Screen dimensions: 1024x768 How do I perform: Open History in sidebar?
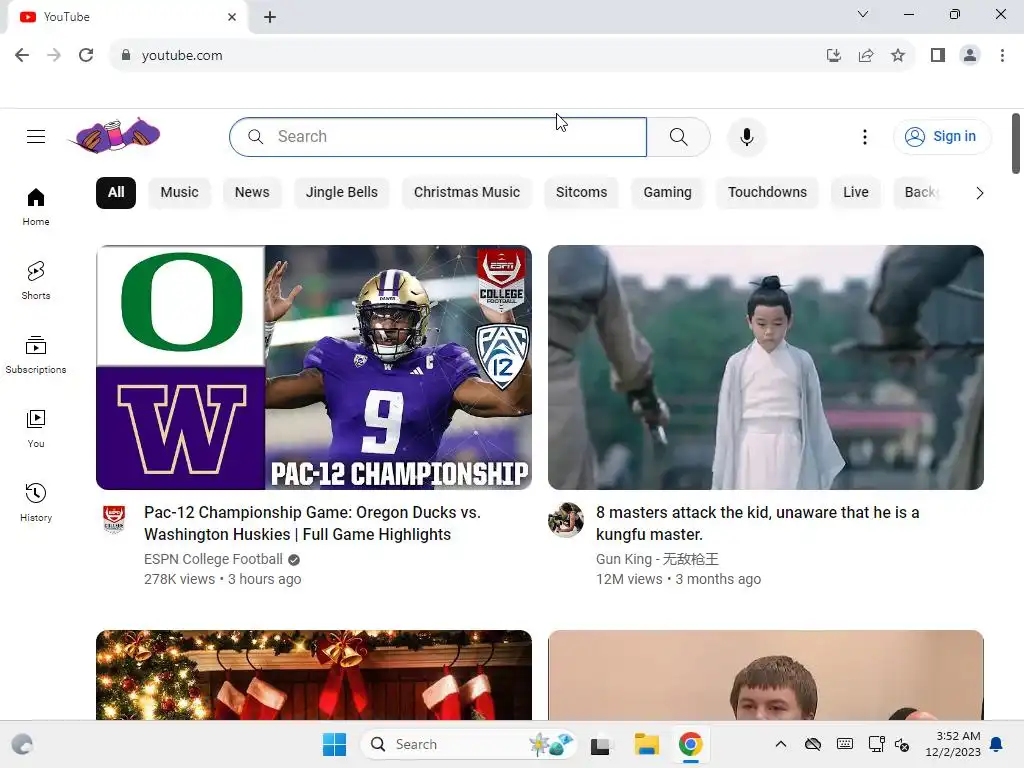pos(36,502)
